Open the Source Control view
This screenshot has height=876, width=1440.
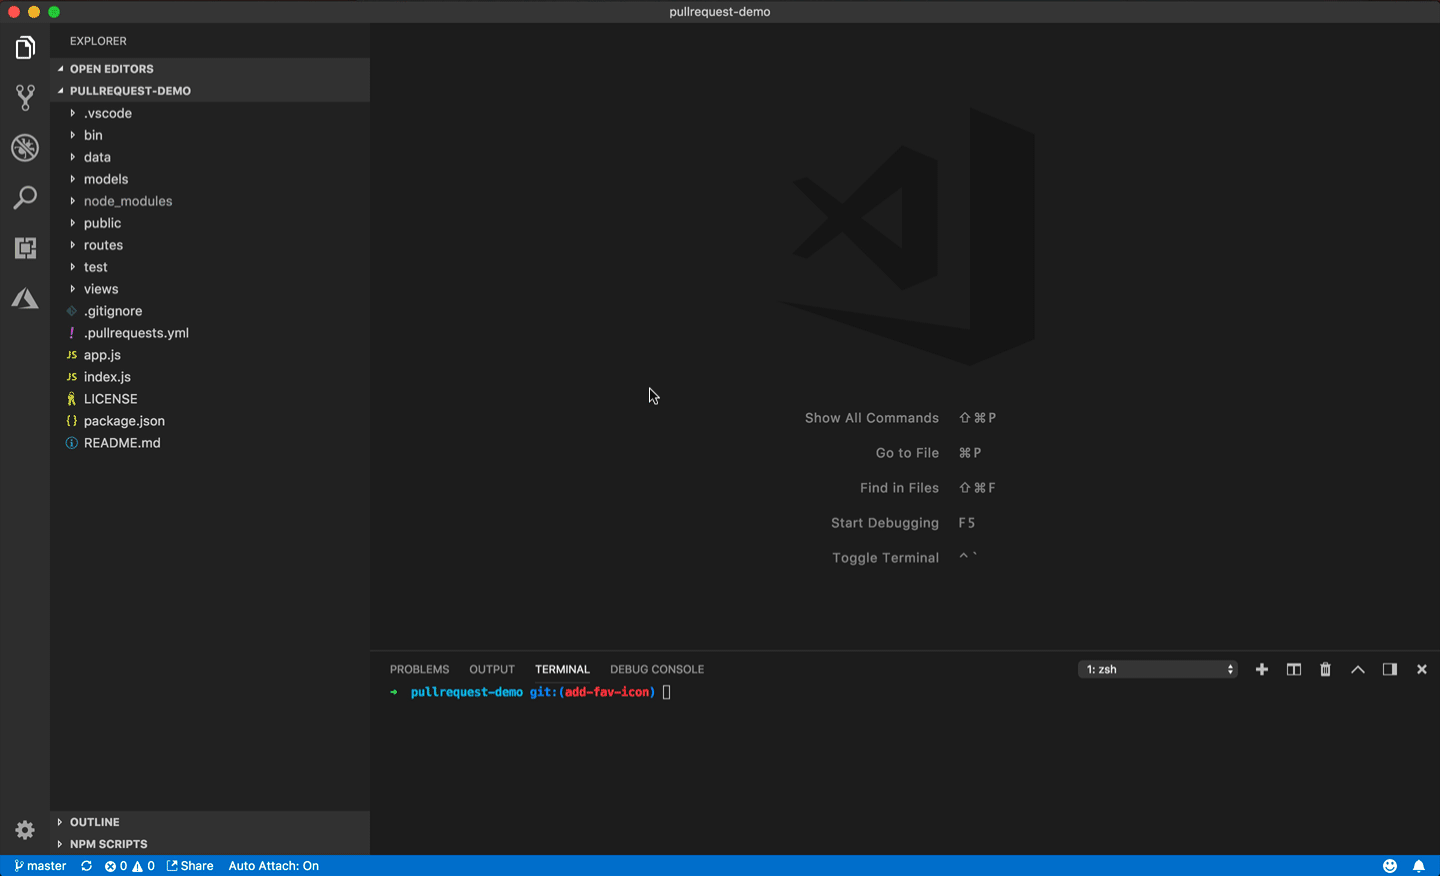(25, 97)
